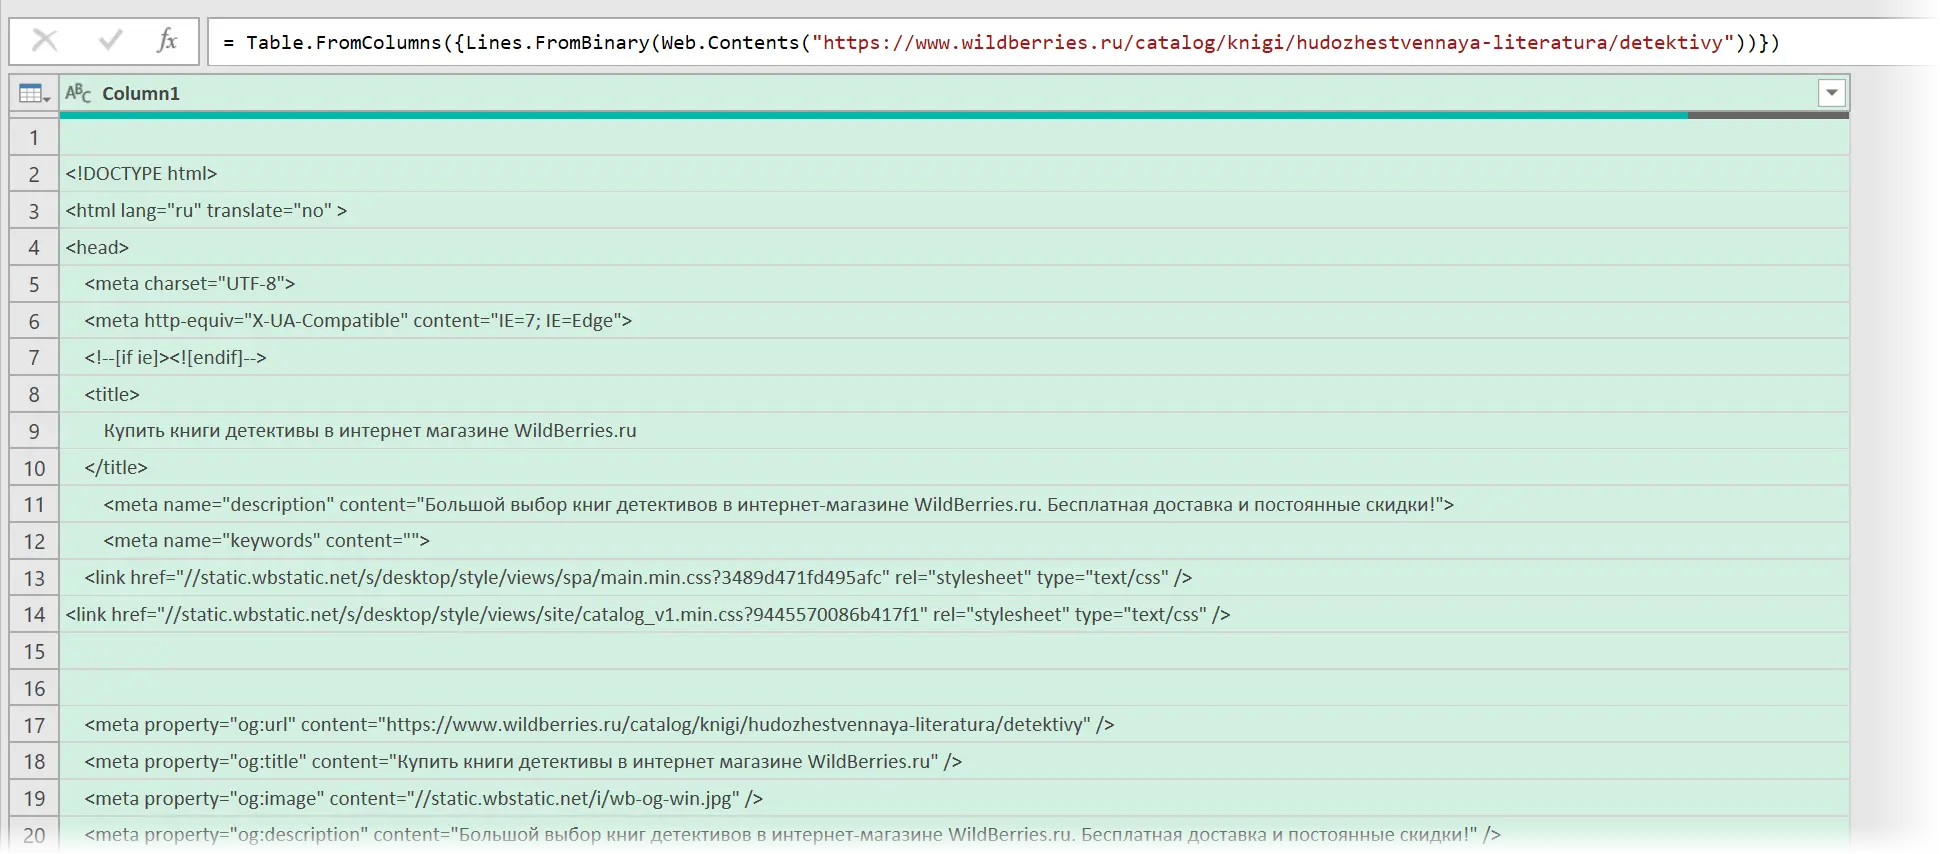The height and width of the screenshot is (854, 1940).
Task: Select the X-UA-Compatible meta cell
Action: (954, 321)
